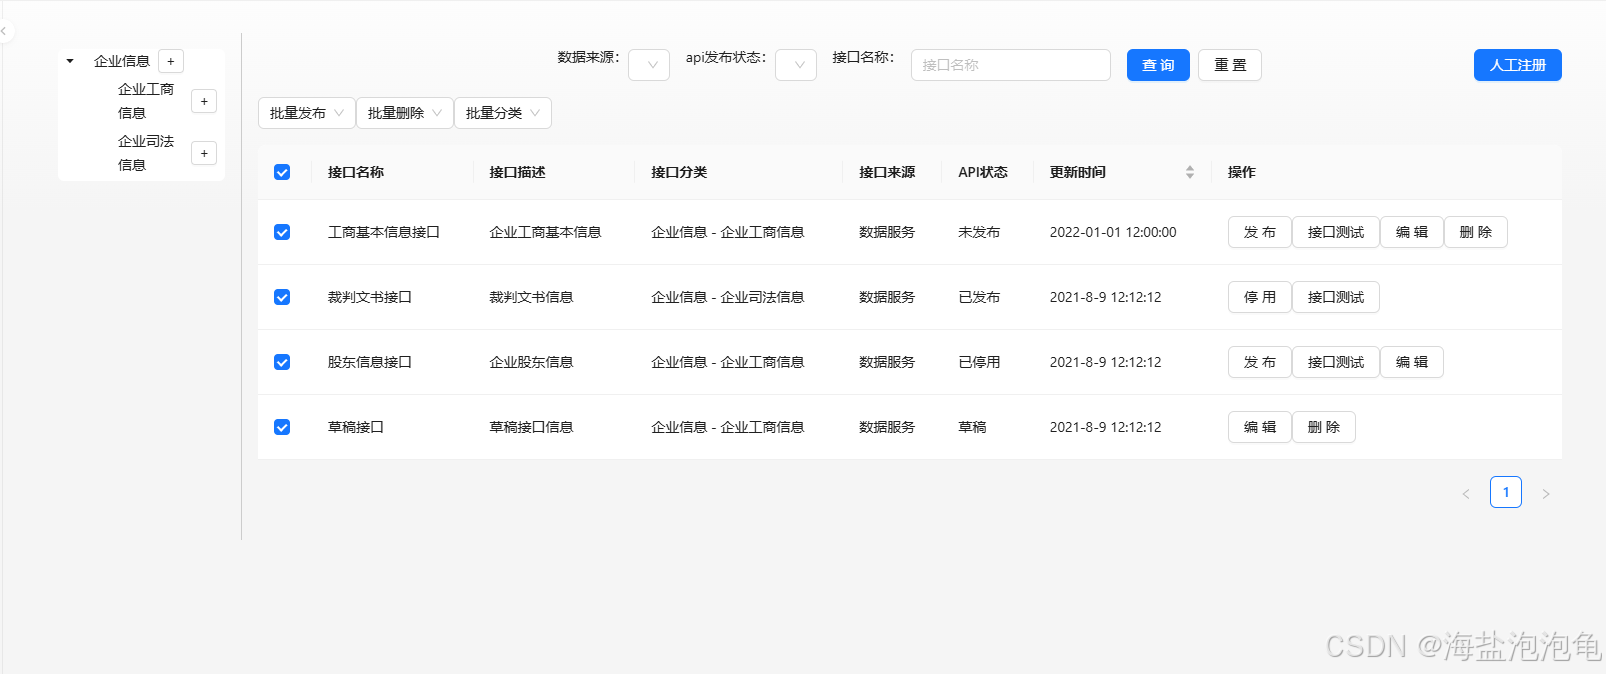Click the 工商基本信息接口 name cell
Screen dimensions: 1606x674
(384, 232)
